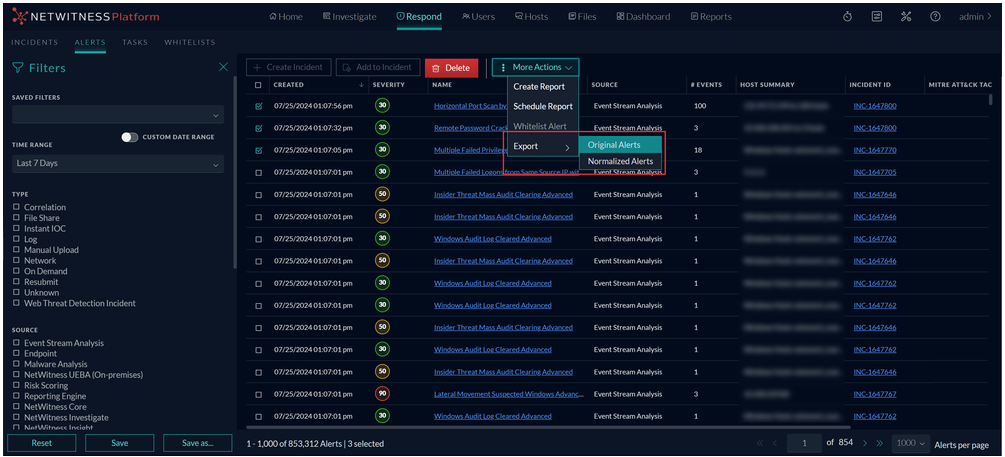The image size is (1005, 457).
Task: Open the timer icon in top bar
Action: point(847,17)
